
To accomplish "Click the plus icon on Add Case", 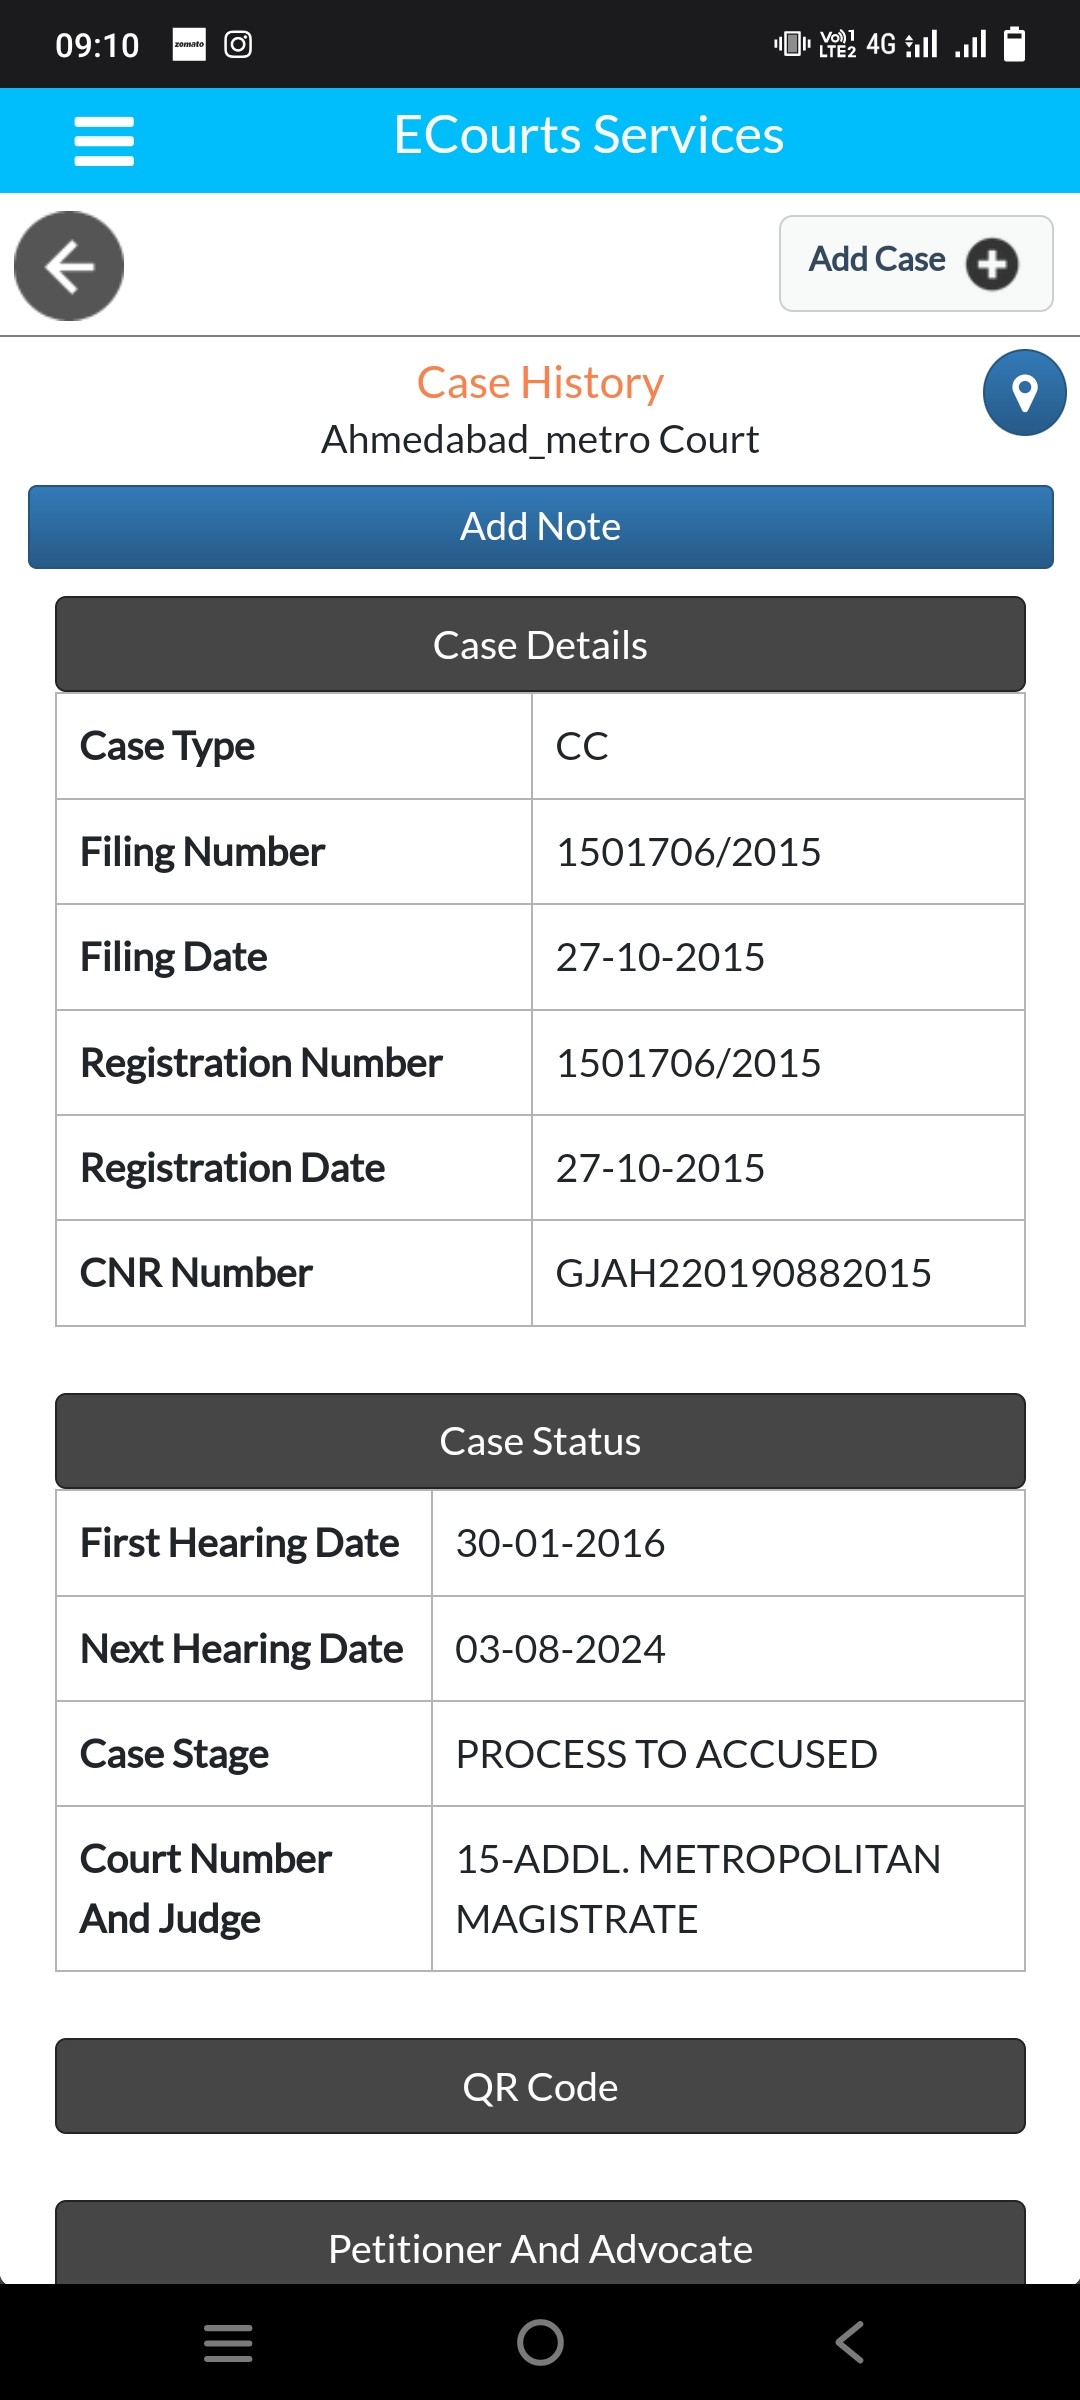I will 991,264.
